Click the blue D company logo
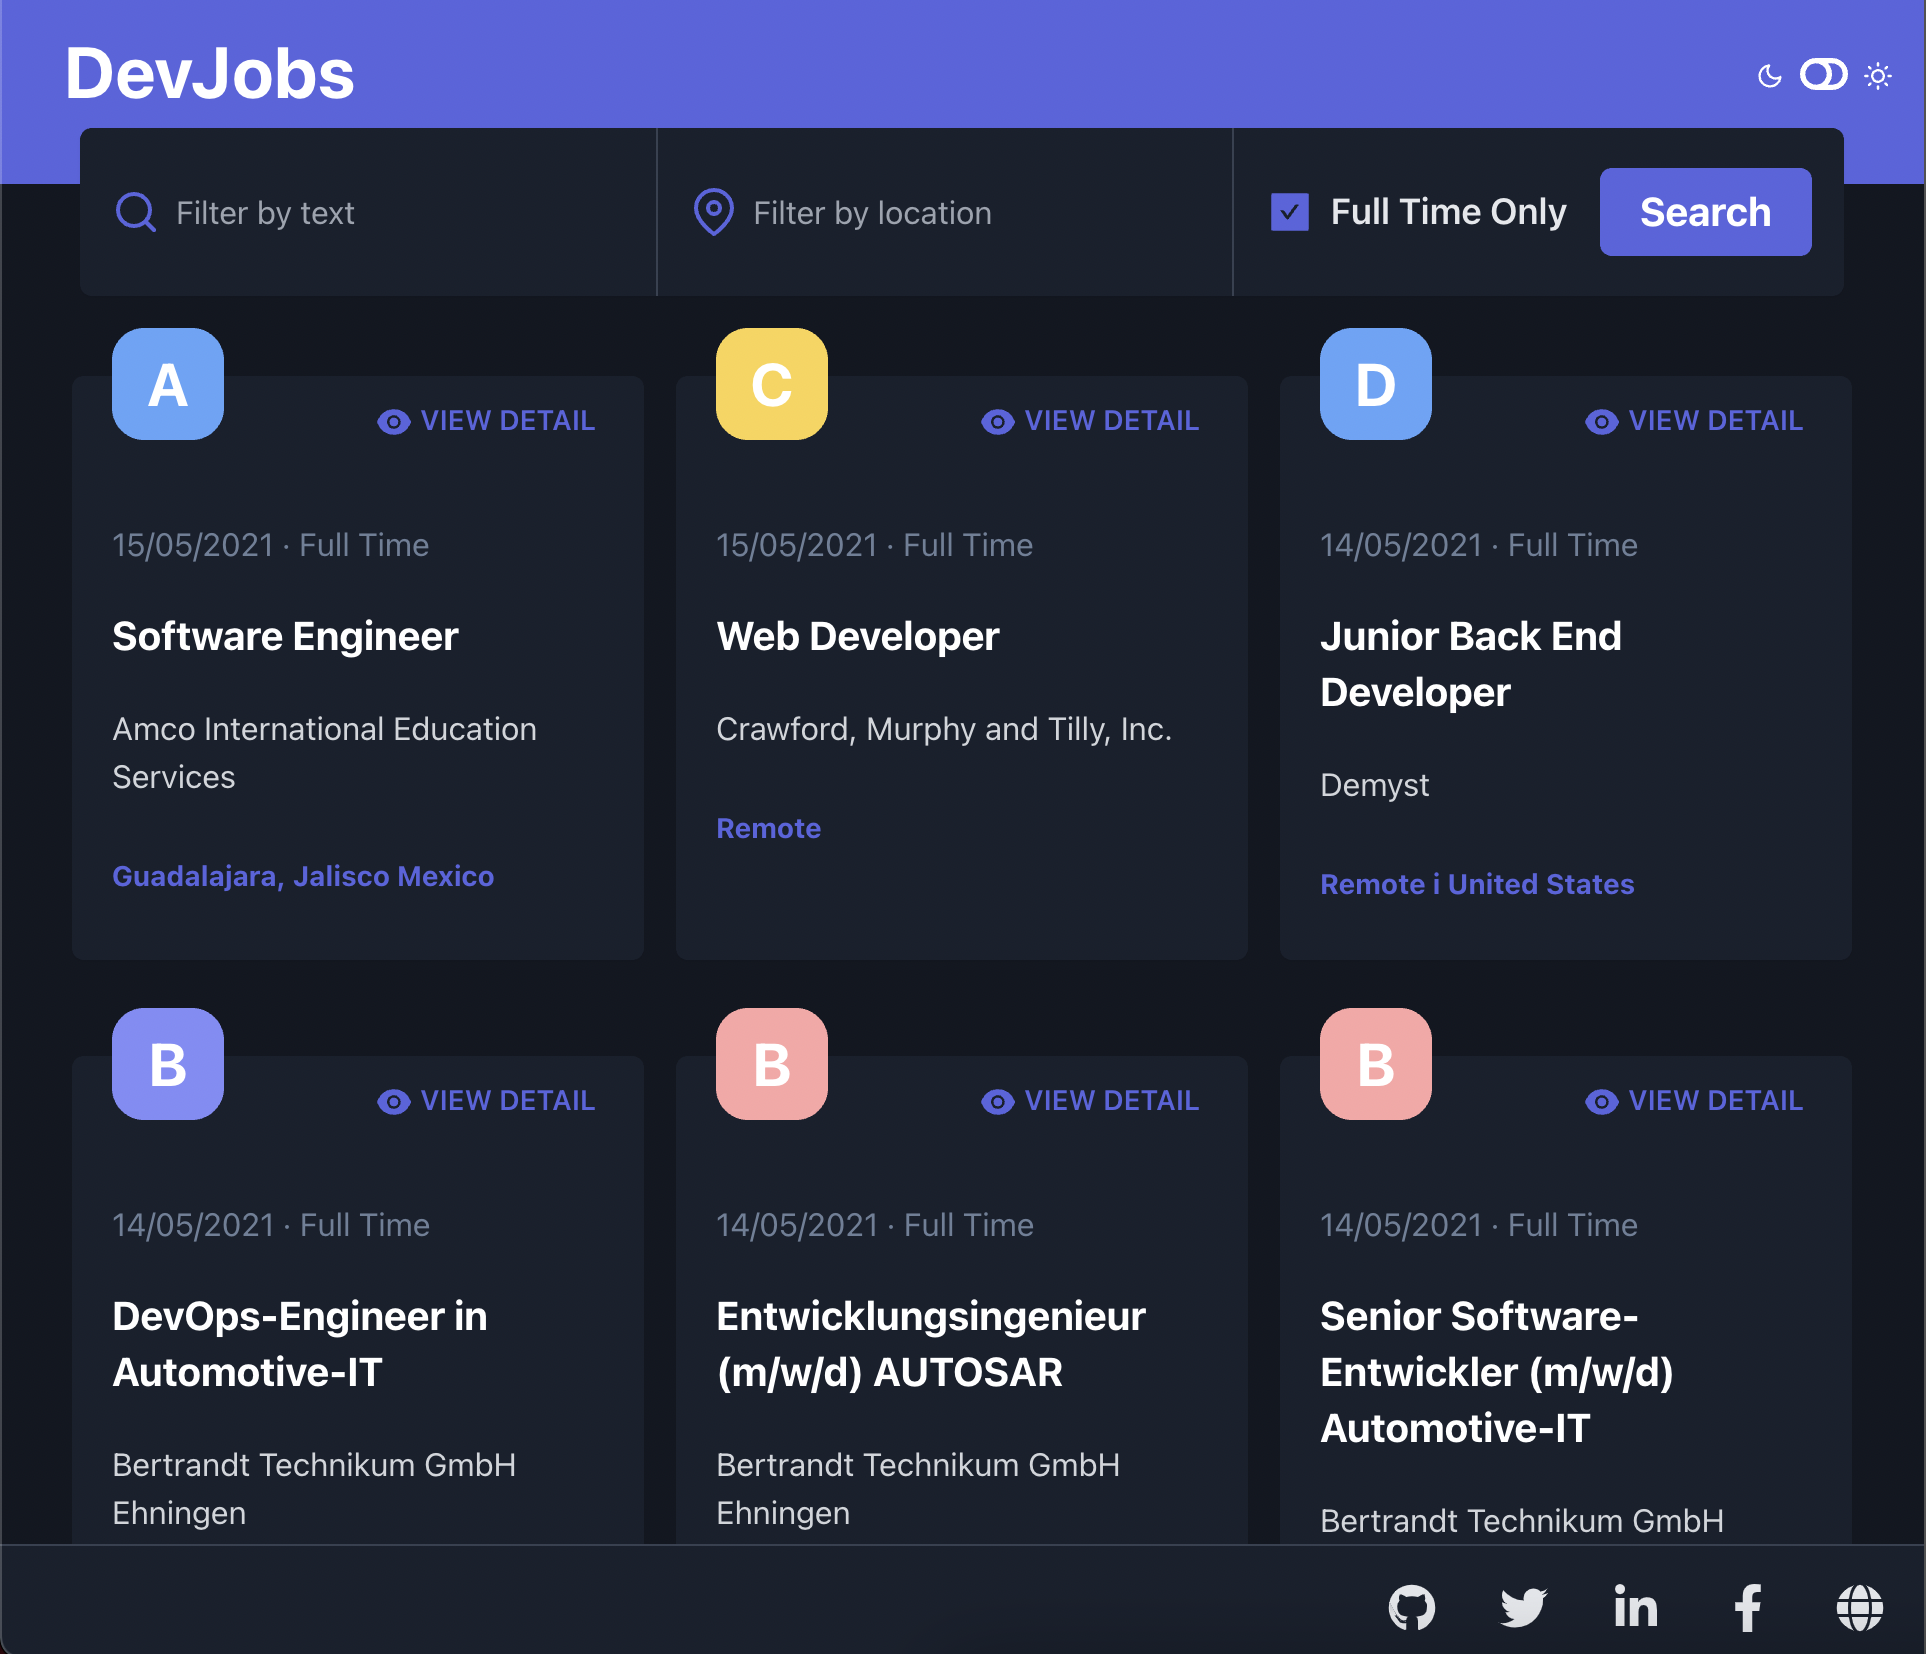The width and height of the screenshot is (1926, 1654). pyautogui.click(x=1375, y=384)
